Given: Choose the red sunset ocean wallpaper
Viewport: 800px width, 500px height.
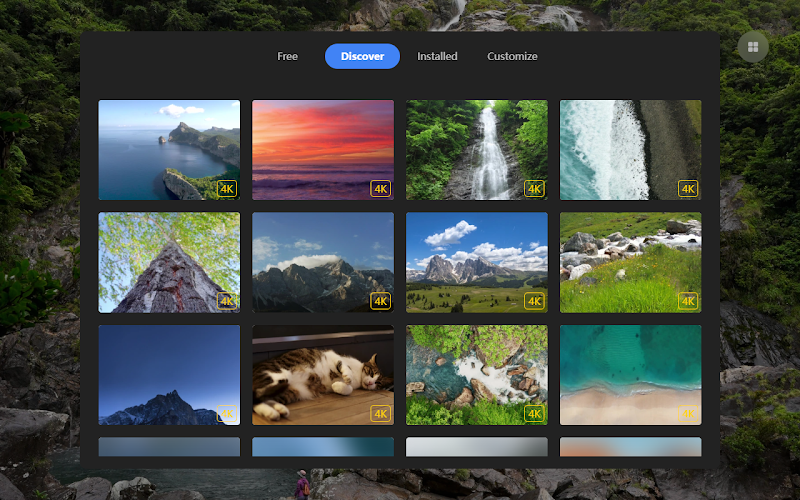Looking at the screenshot, I should (x=323, y=150).
